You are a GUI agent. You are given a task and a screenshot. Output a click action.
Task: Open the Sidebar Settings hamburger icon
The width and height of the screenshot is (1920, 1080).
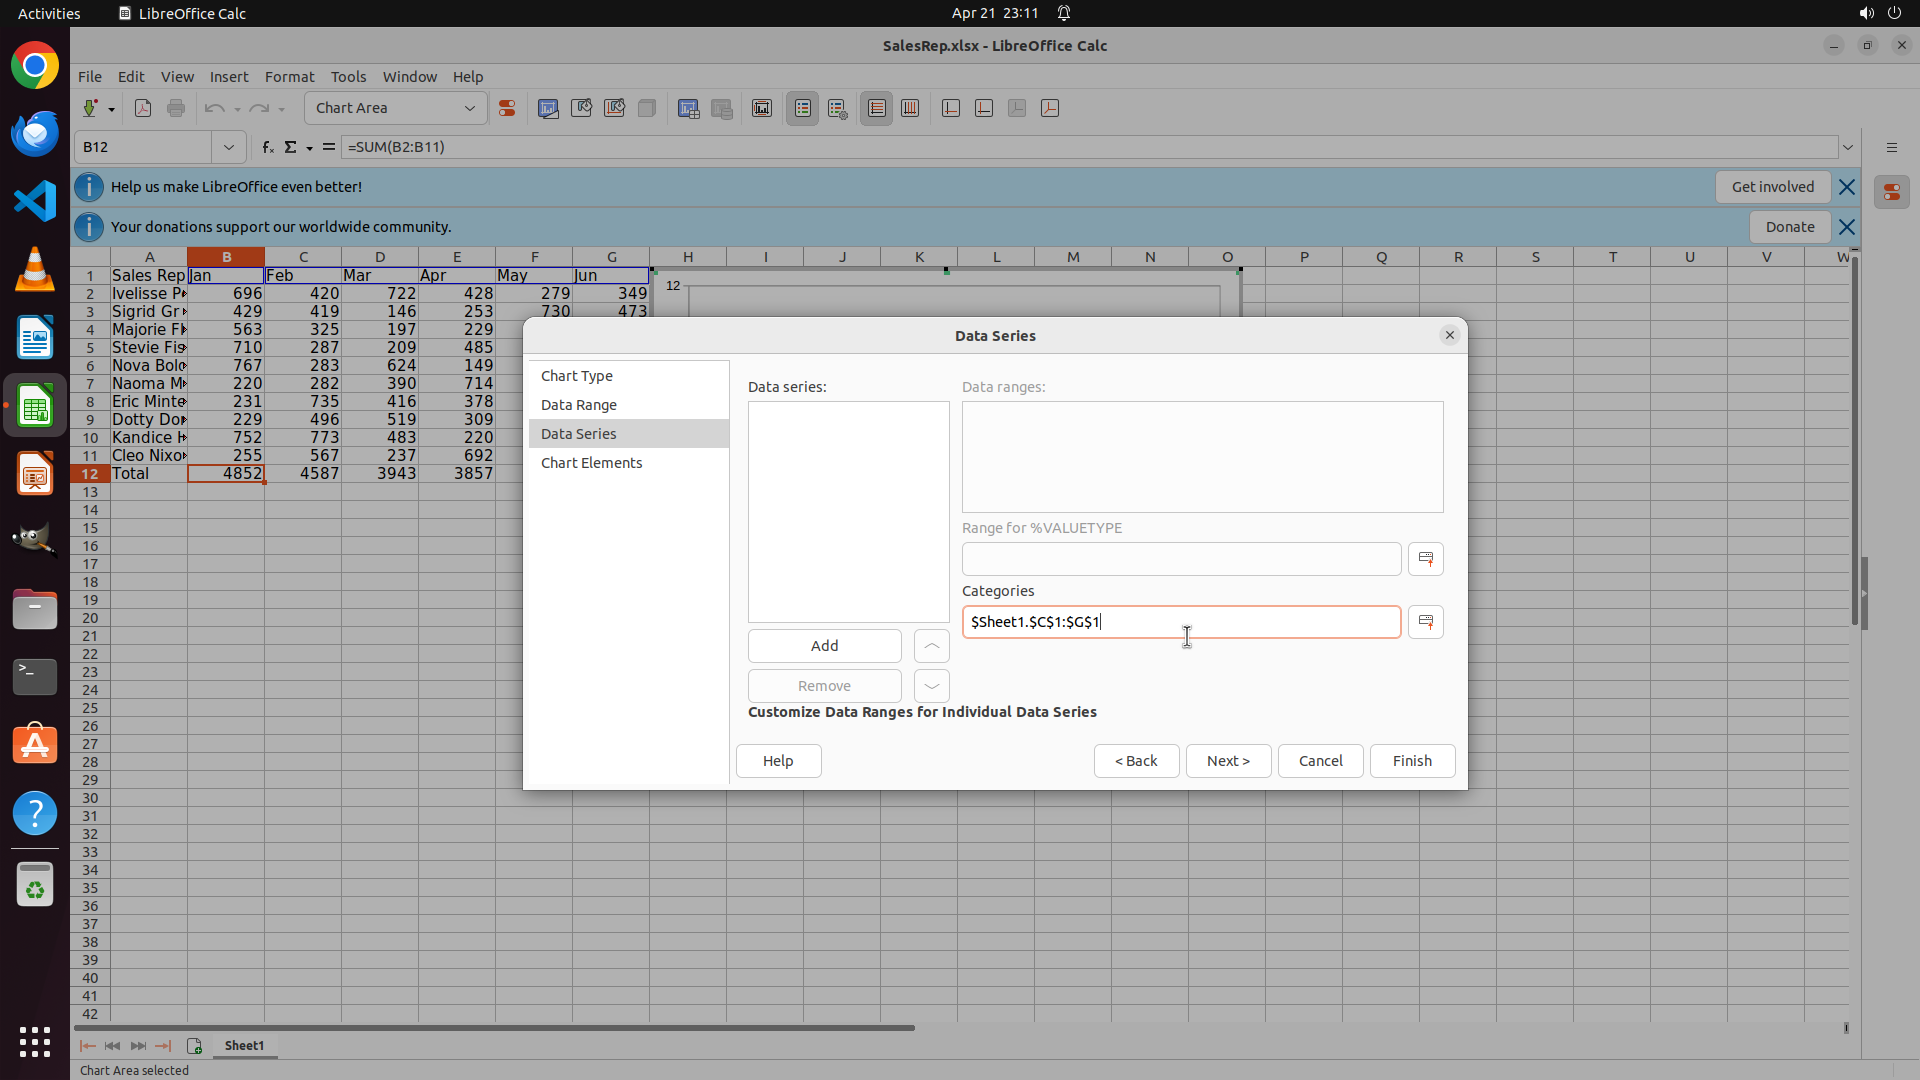pyautogui.click(x=1891, y=147)
